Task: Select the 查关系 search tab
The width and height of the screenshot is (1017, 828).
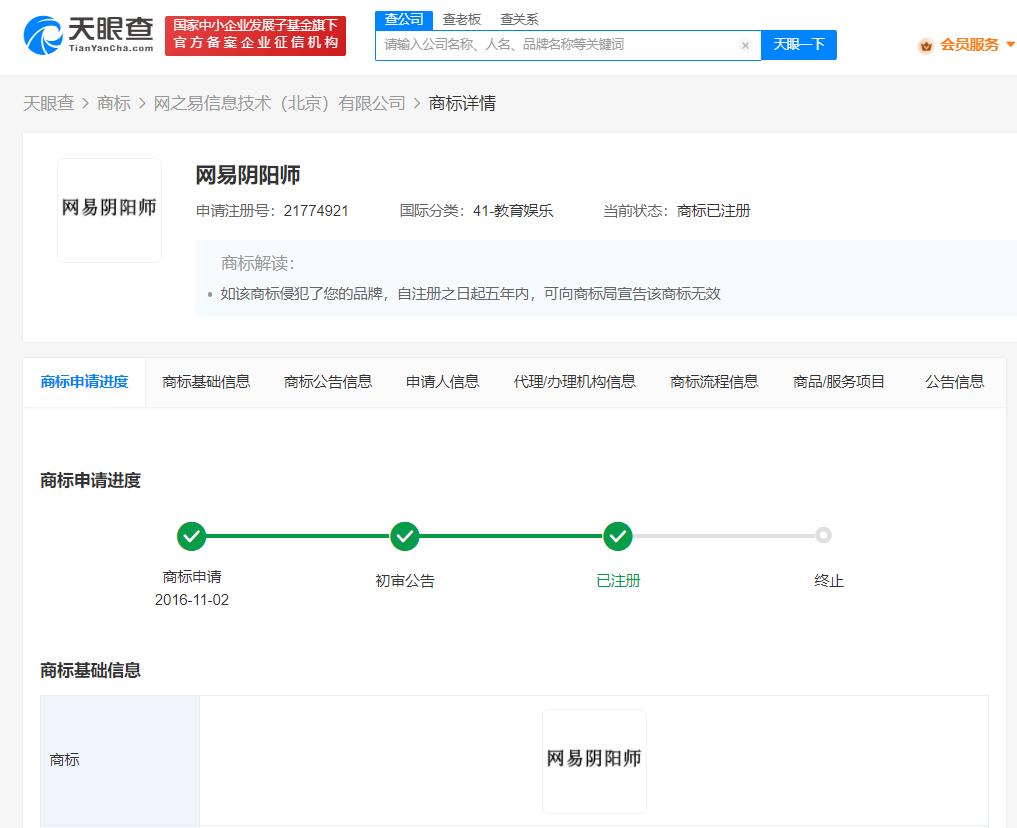Action: [x=519, y=19]
